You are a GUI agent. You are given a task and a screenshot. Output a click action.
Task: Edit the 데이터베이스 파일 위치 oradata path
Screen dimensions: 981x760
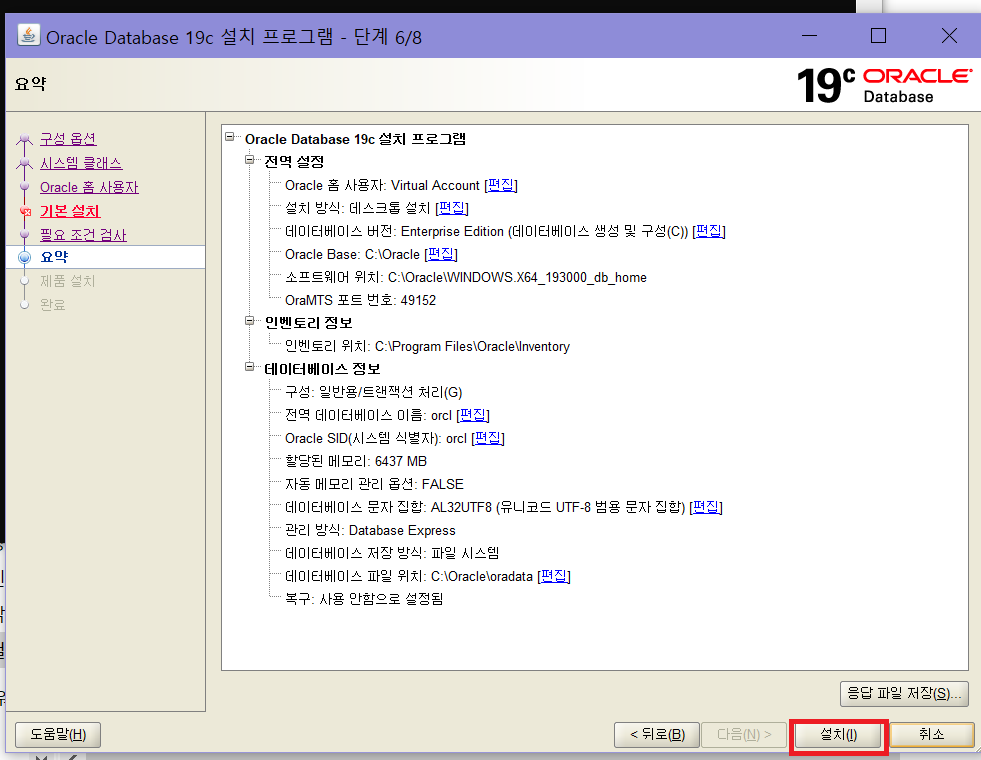click(554, 576)
